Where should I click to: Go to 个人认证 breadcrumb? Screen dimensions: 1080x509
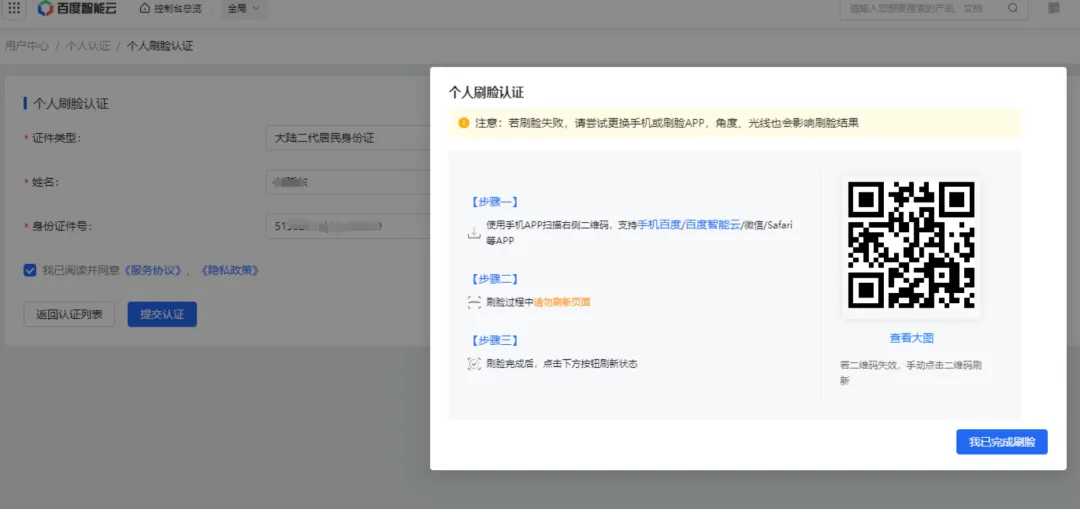click(87, 46)
